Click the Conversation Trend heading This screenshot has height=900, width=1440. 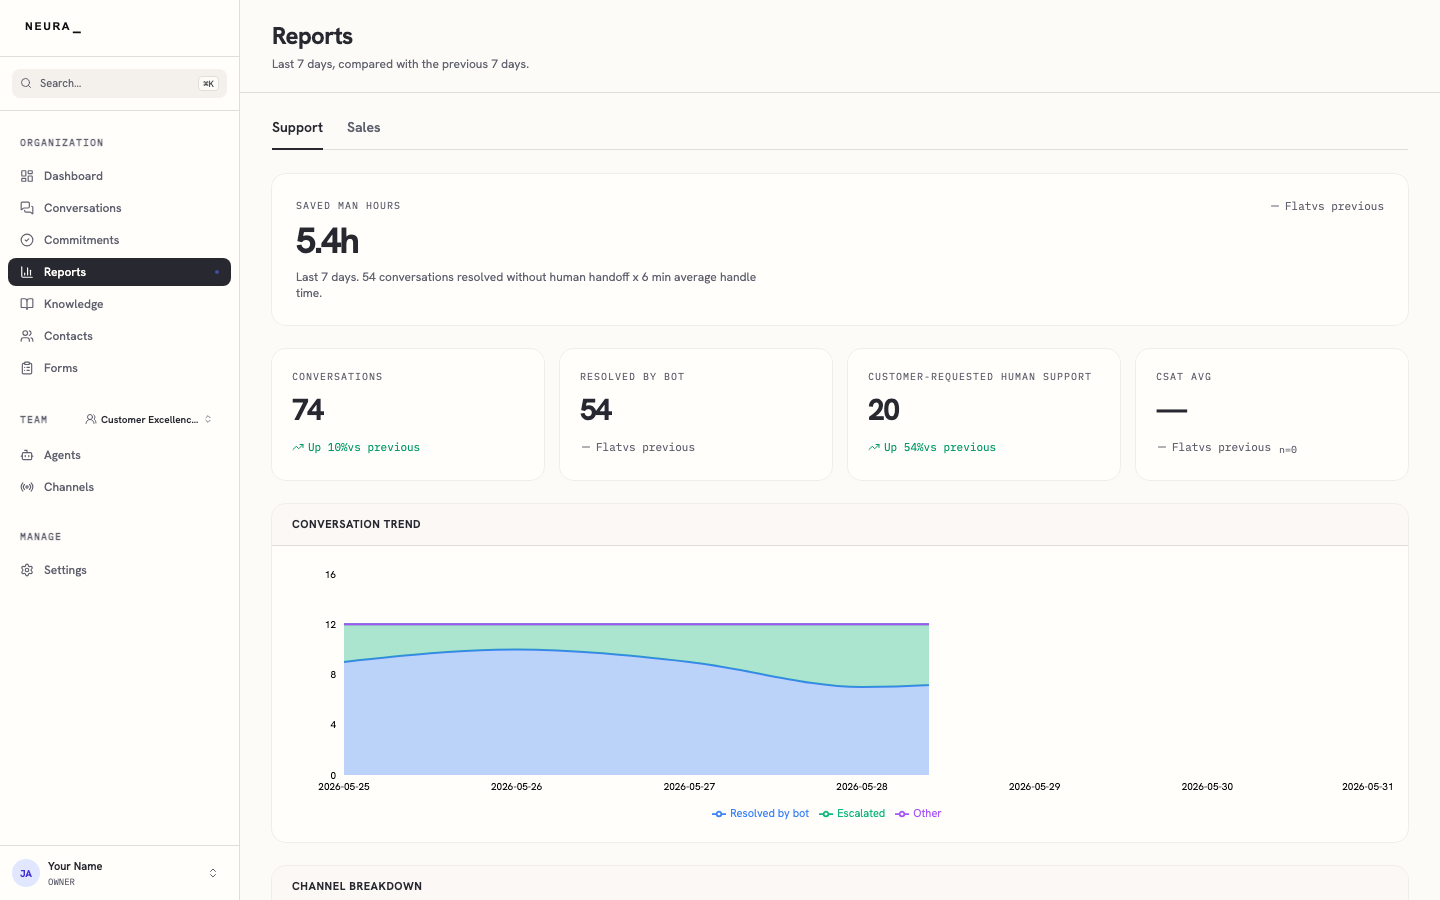click(356, 524)
